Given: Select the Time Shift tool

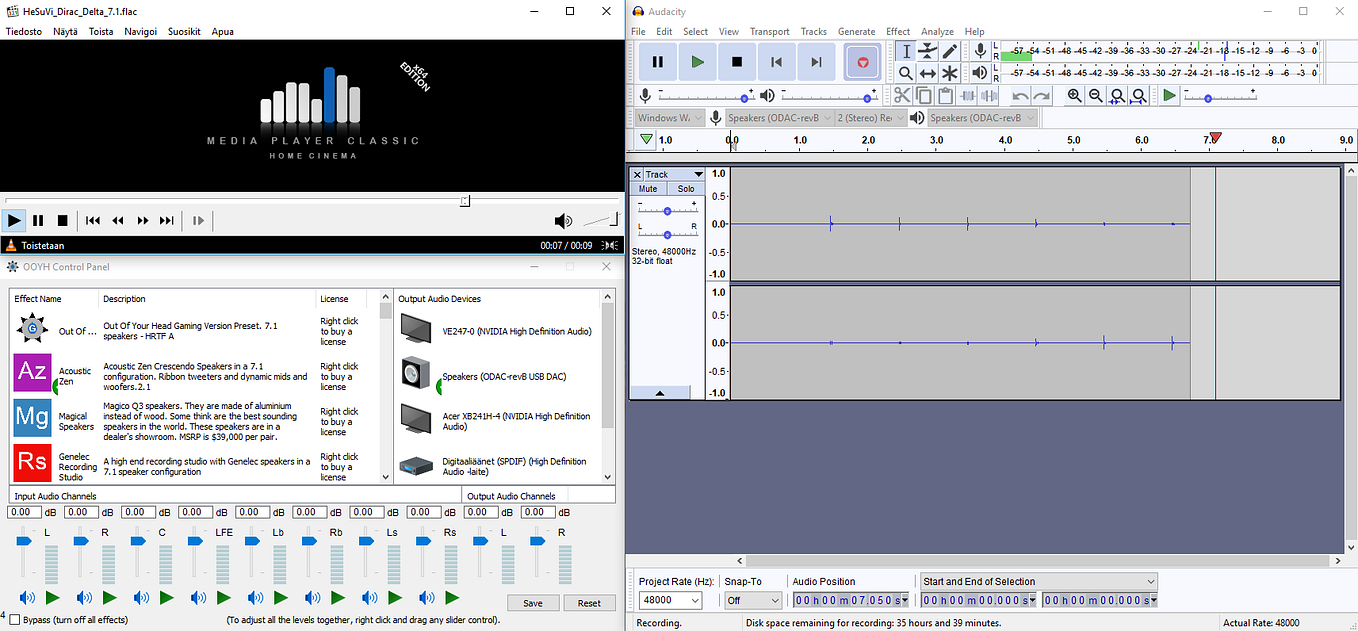Looking at the screenshot, I should (x=927, y=72).
